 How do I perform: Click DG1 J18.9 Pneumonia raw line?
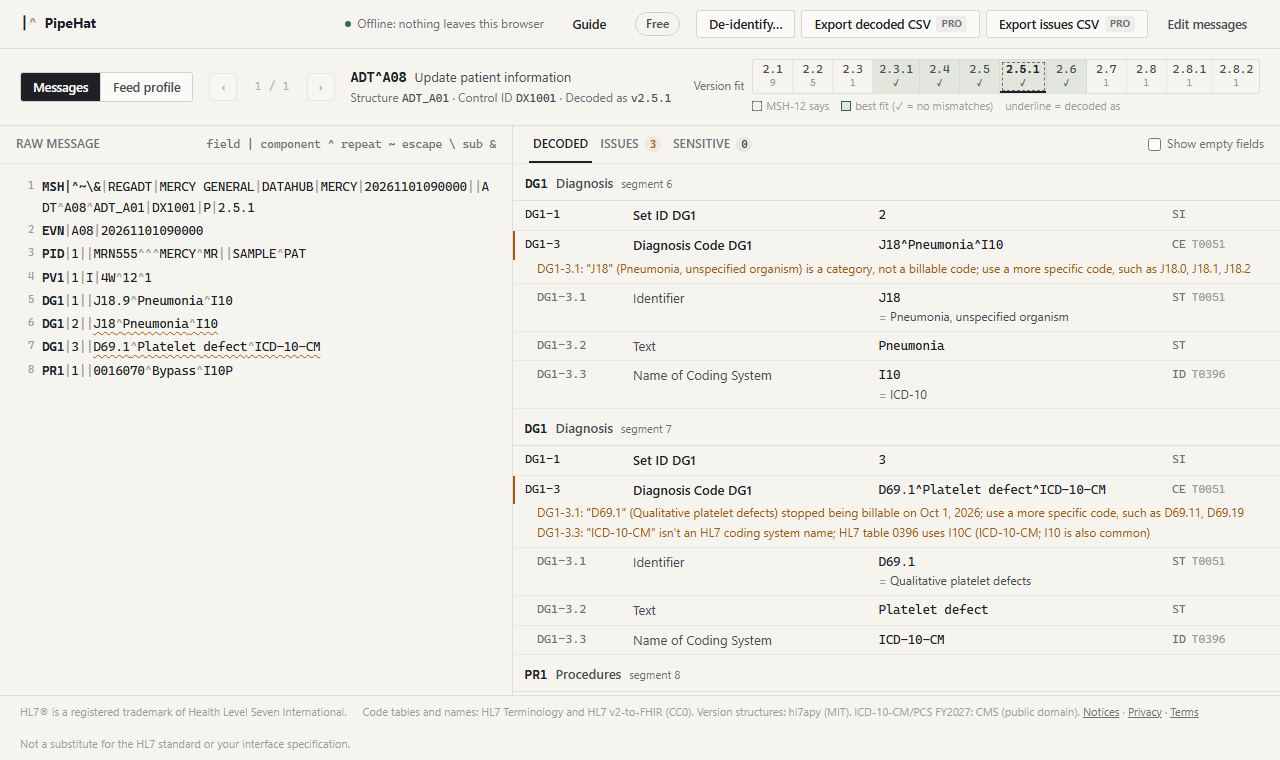click(x=137, y=300)
